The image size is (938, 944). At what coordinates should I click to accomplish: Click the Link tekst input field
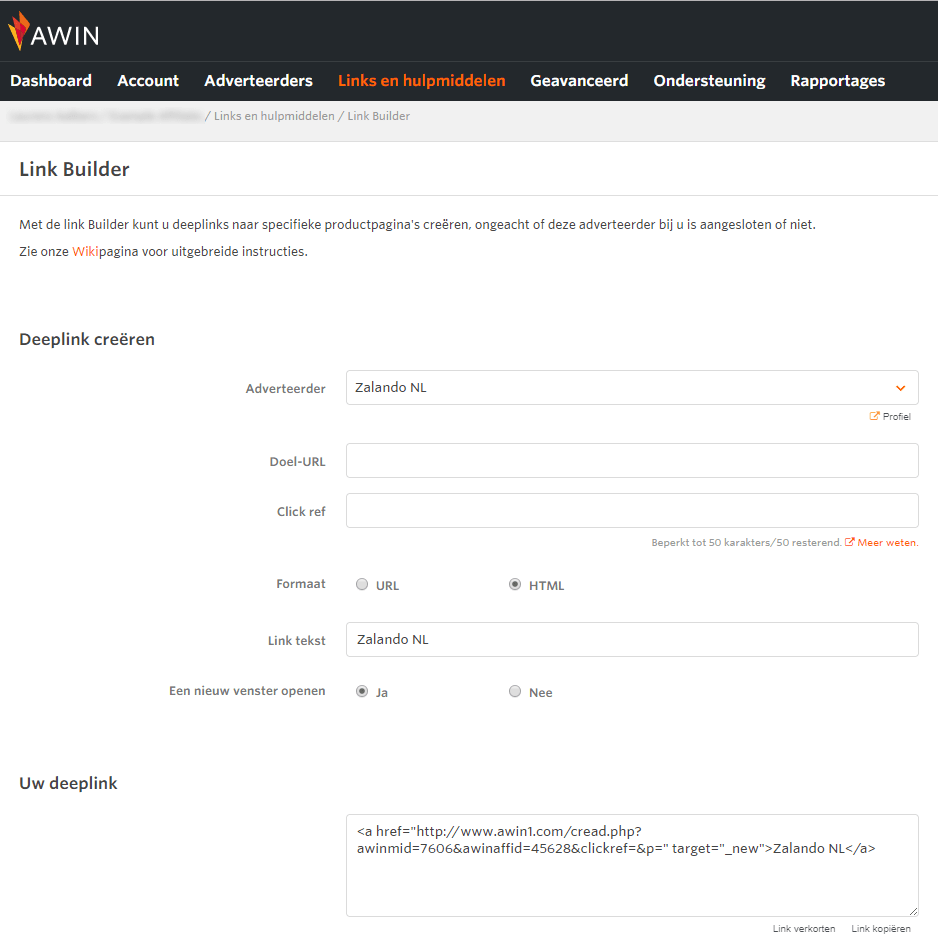pyautogui.click(x=632, y=640)
